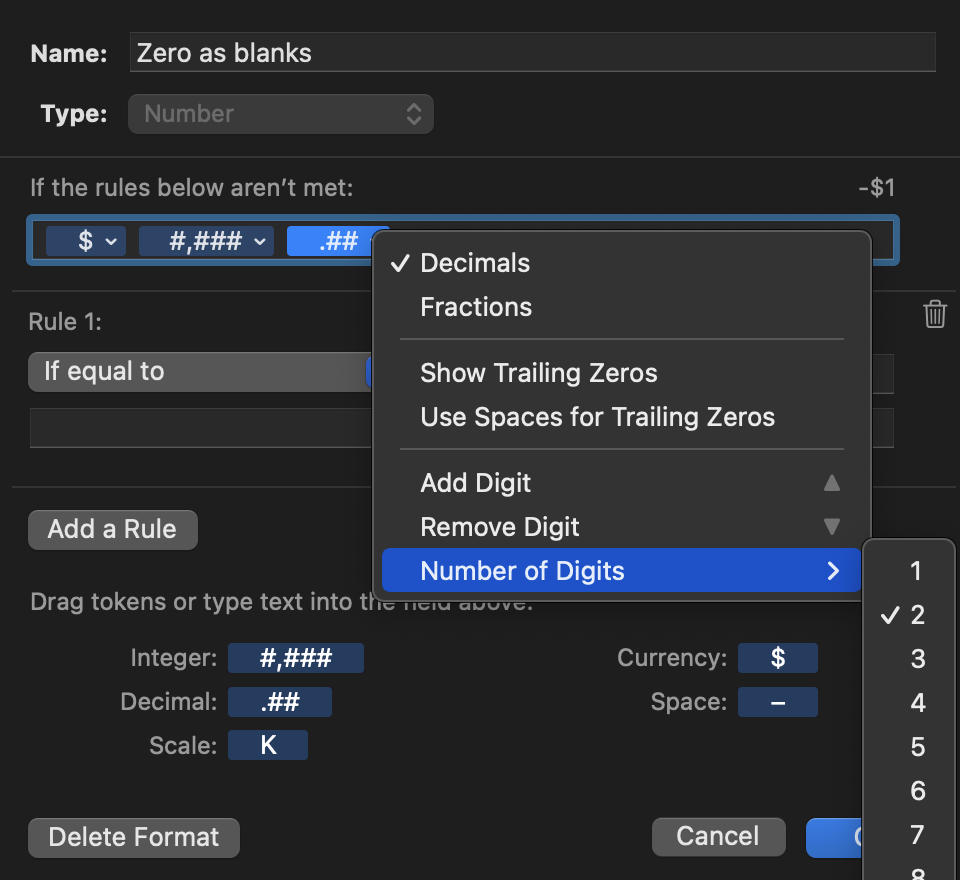Click the Currency $ token in palette
Image resolution: width=960 pixels, height=880 pixels.
point(777,658)
